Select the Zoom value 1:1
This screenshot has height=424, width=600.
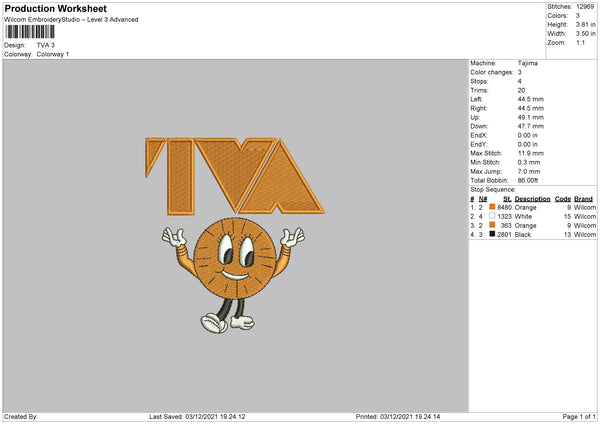580,42
